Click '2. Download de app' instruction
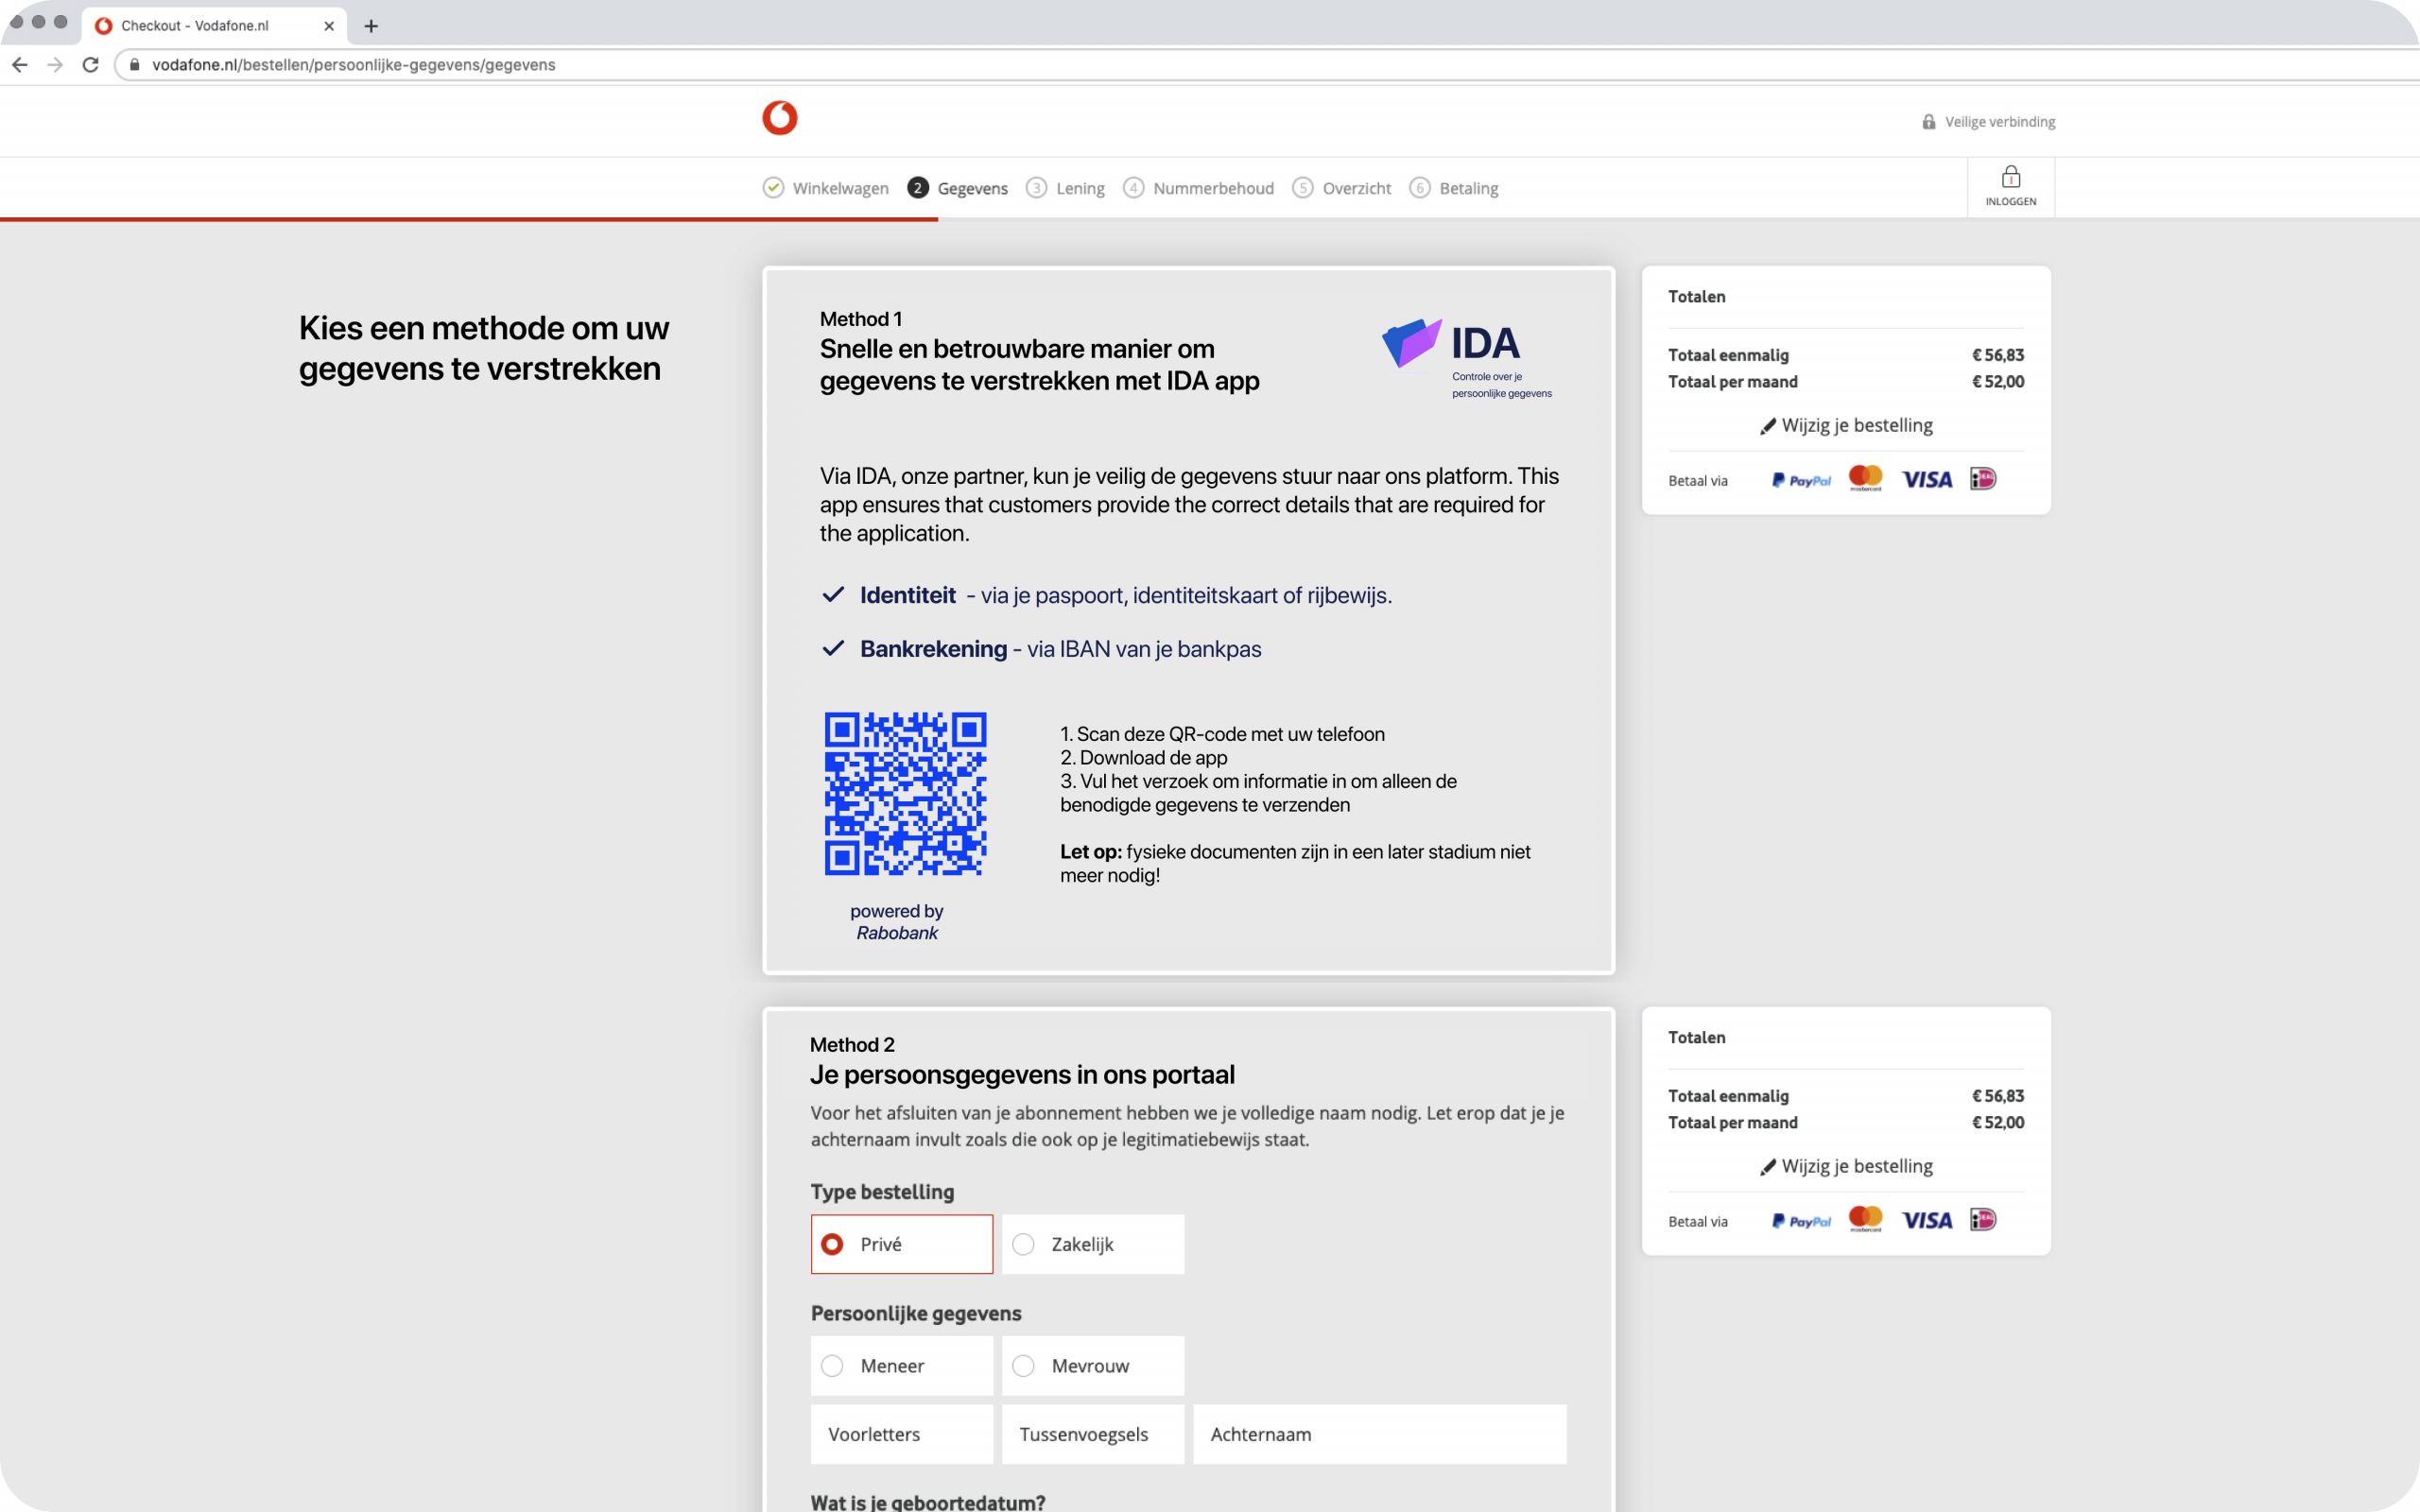 1144,758
